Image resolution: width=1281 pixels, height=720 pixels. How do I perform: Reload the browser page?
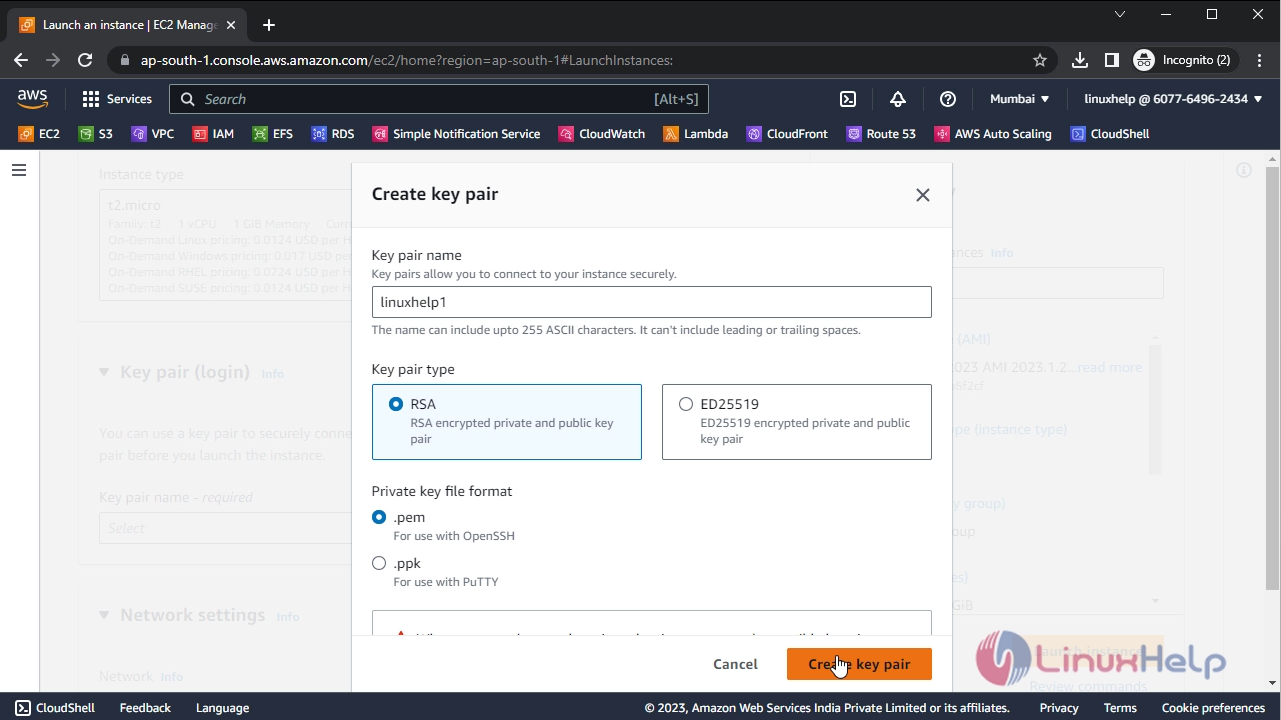point(85,60)
